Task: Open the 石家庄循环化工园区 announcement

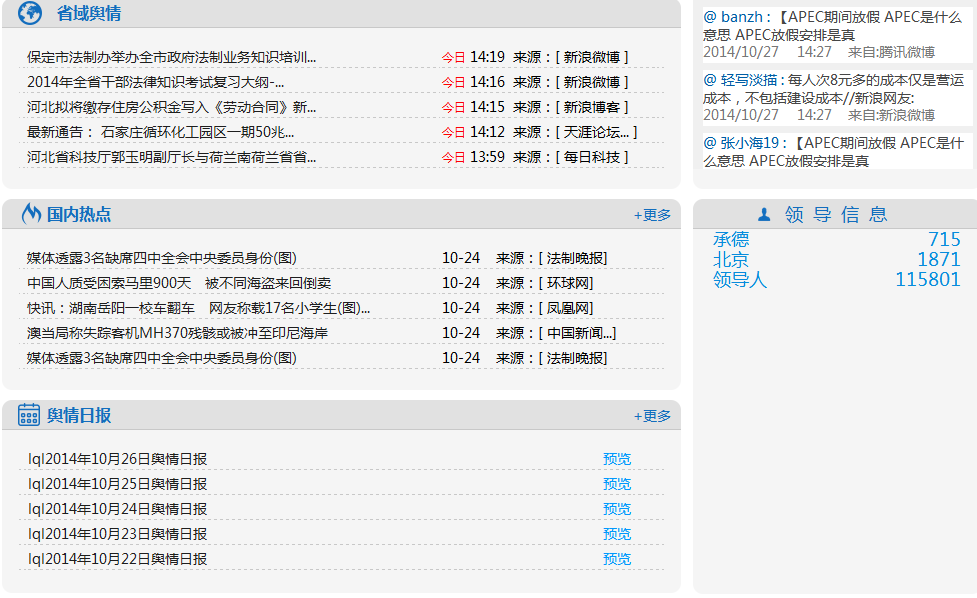Action: click(160, 132)
